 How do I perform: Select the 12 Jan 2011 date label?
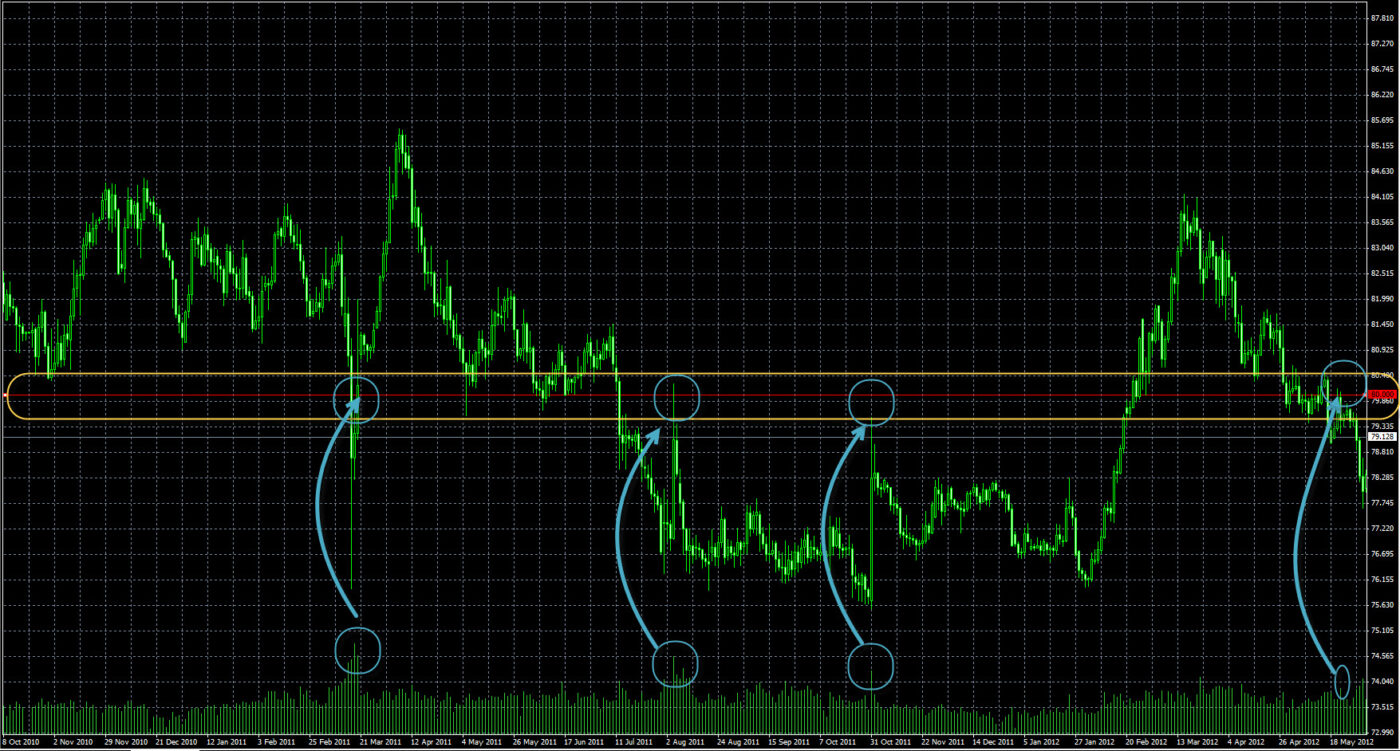pyautogui.click(x=228, y=743)
